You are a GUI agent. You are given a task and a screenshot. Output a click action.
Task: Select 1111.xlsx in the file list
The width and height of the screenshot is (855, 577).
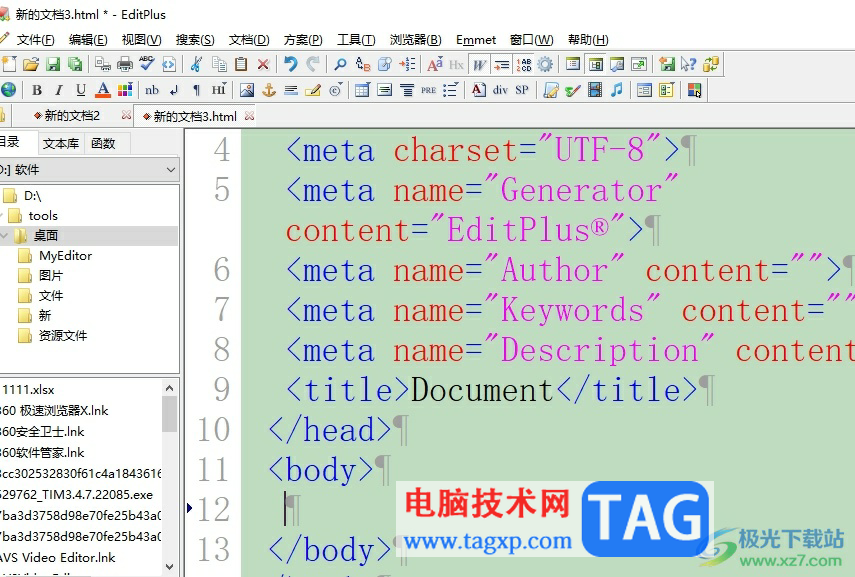30,390
